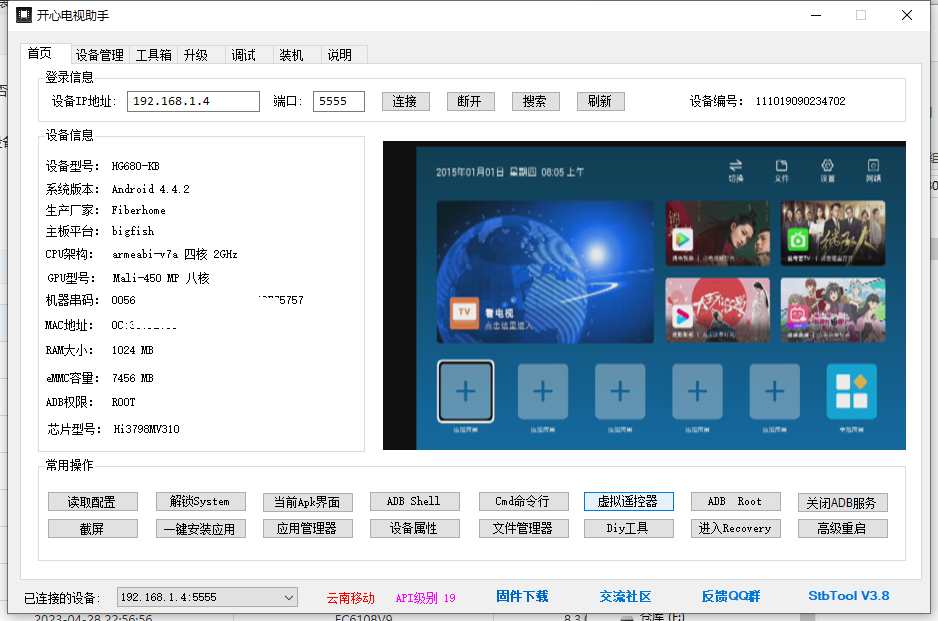This screenshot has height=621, width=938.
Task: Click the 进入Recovery button
Action: [x=736, y=528]
